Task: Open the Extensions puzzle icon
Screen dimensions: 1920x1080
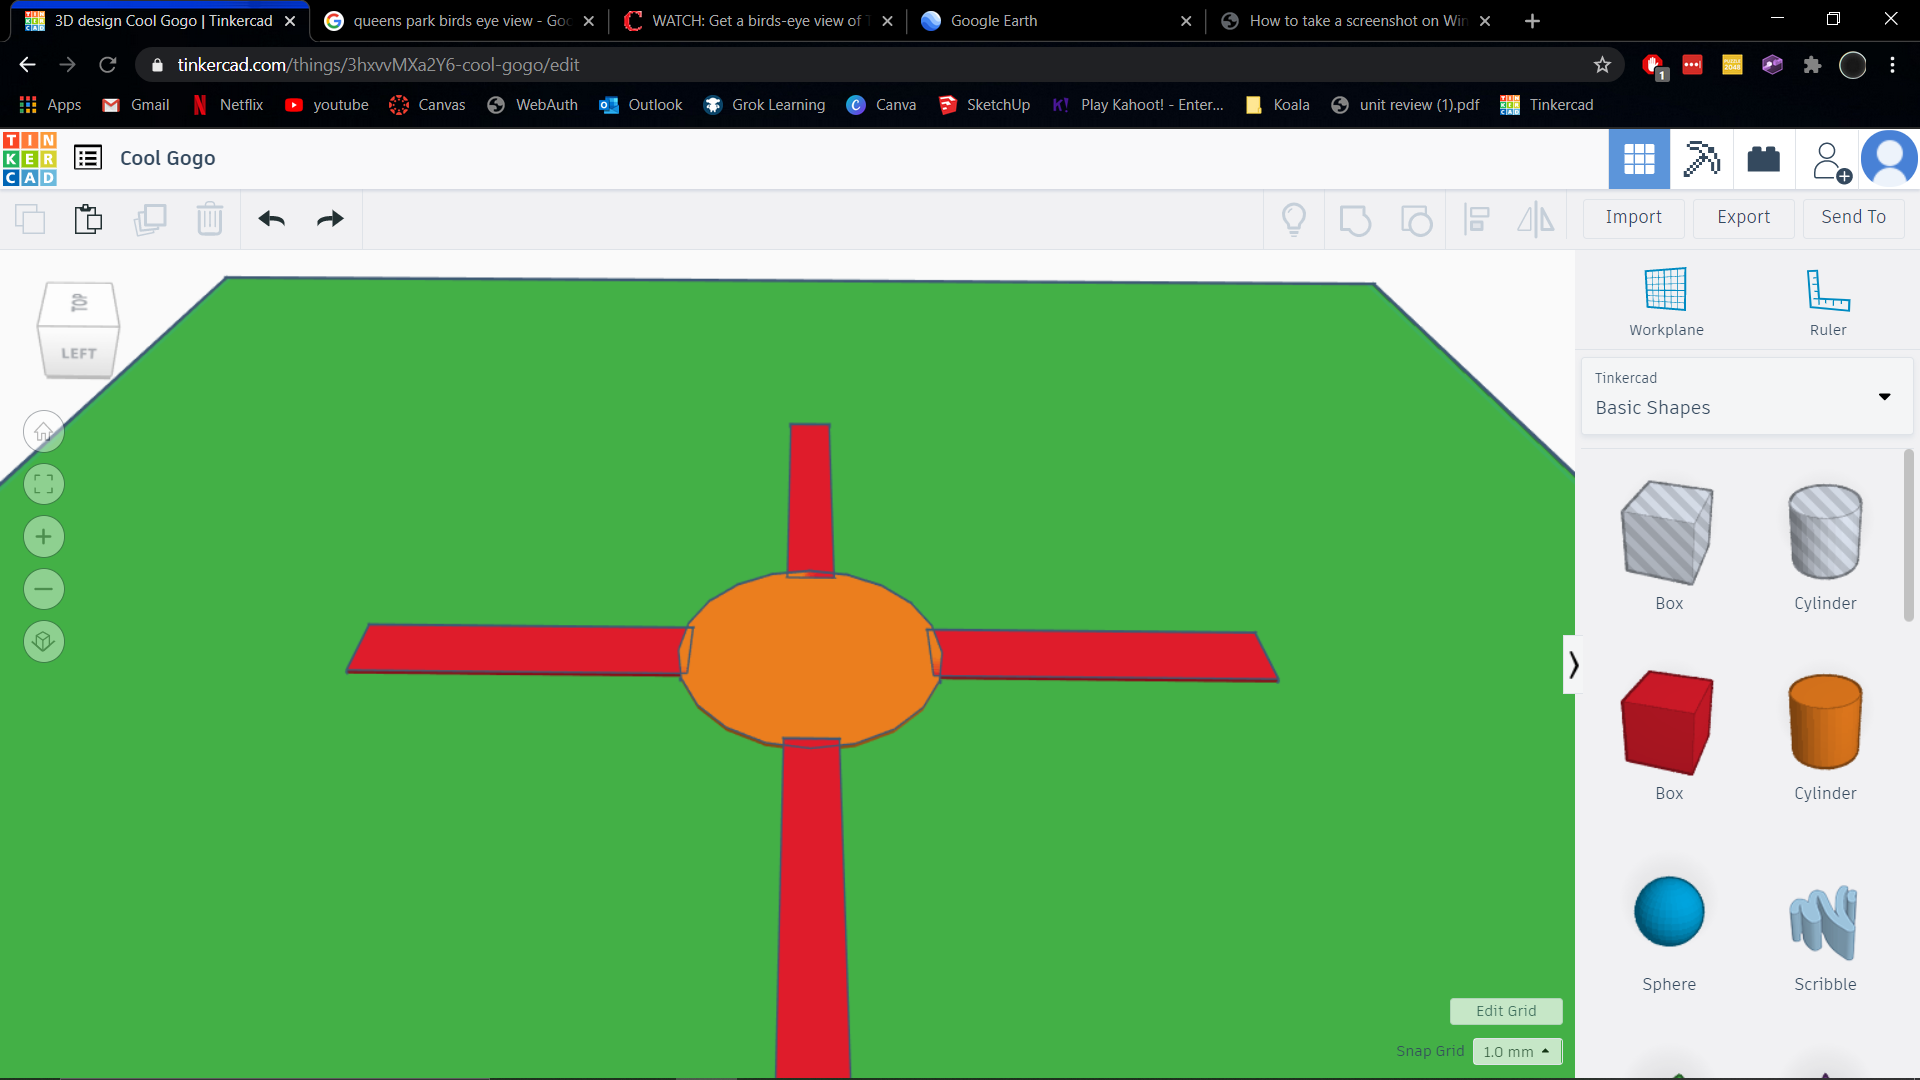Action: [1812, 65]
